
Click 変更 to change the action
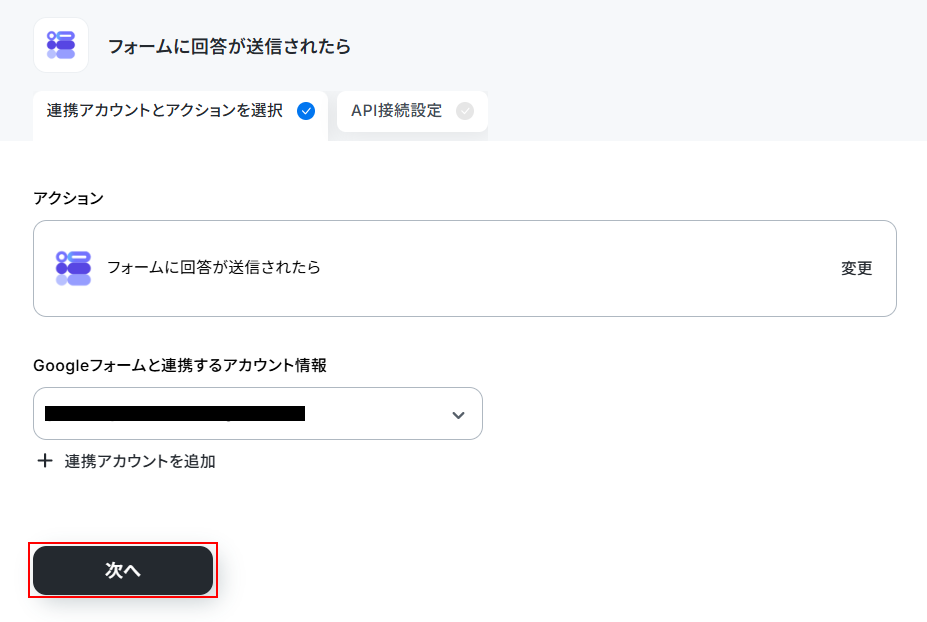(856, 268)
